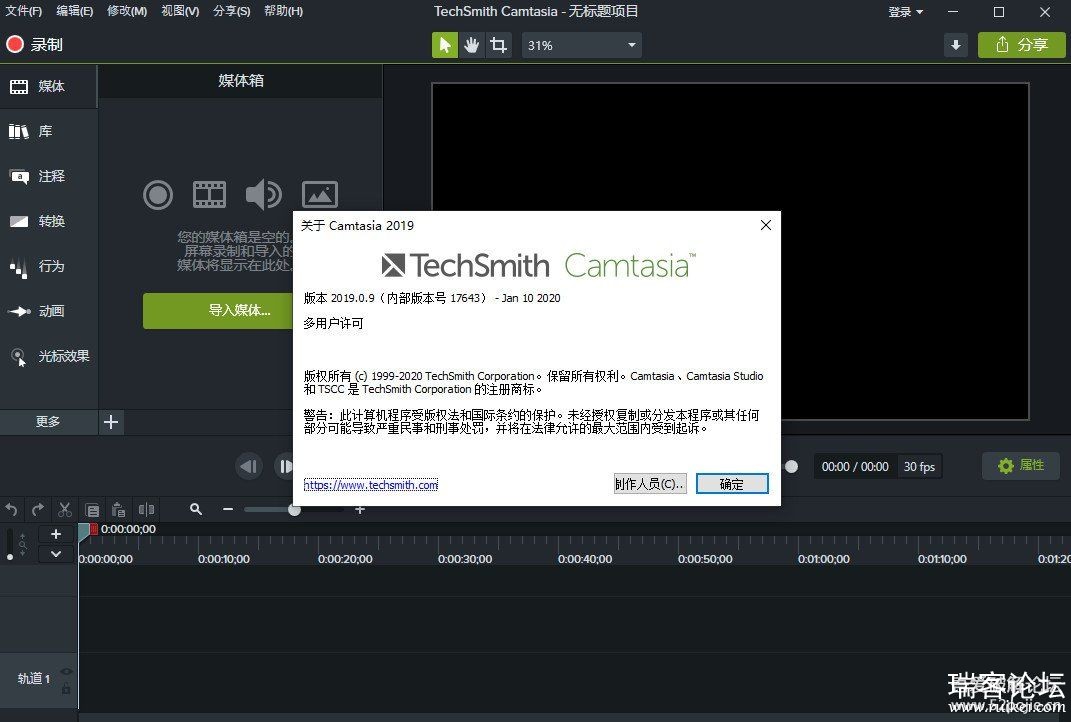Click the previous frame playback button
This screenshot has width=1071, height=722.
pyautogui.click(x=249, y=467)
